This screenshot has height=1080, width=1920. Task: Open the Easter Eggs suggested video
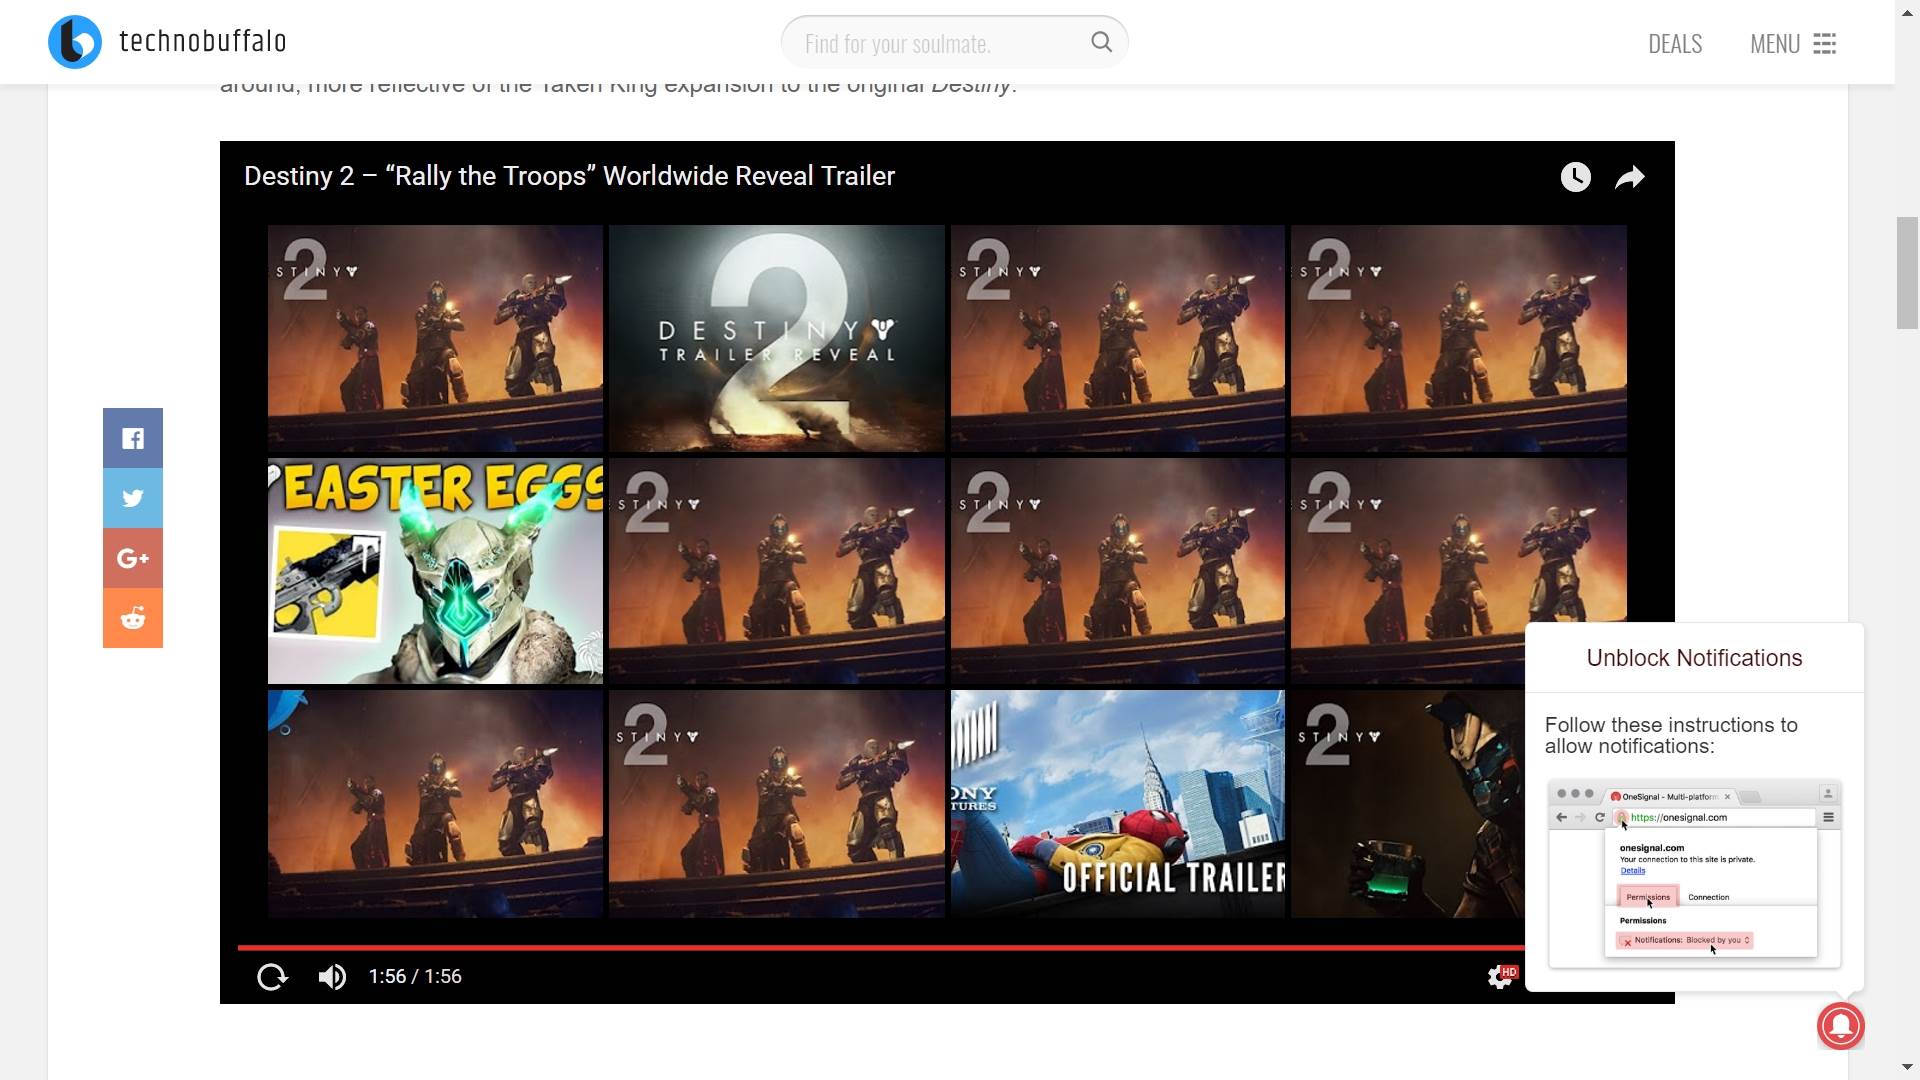point(435,571)
